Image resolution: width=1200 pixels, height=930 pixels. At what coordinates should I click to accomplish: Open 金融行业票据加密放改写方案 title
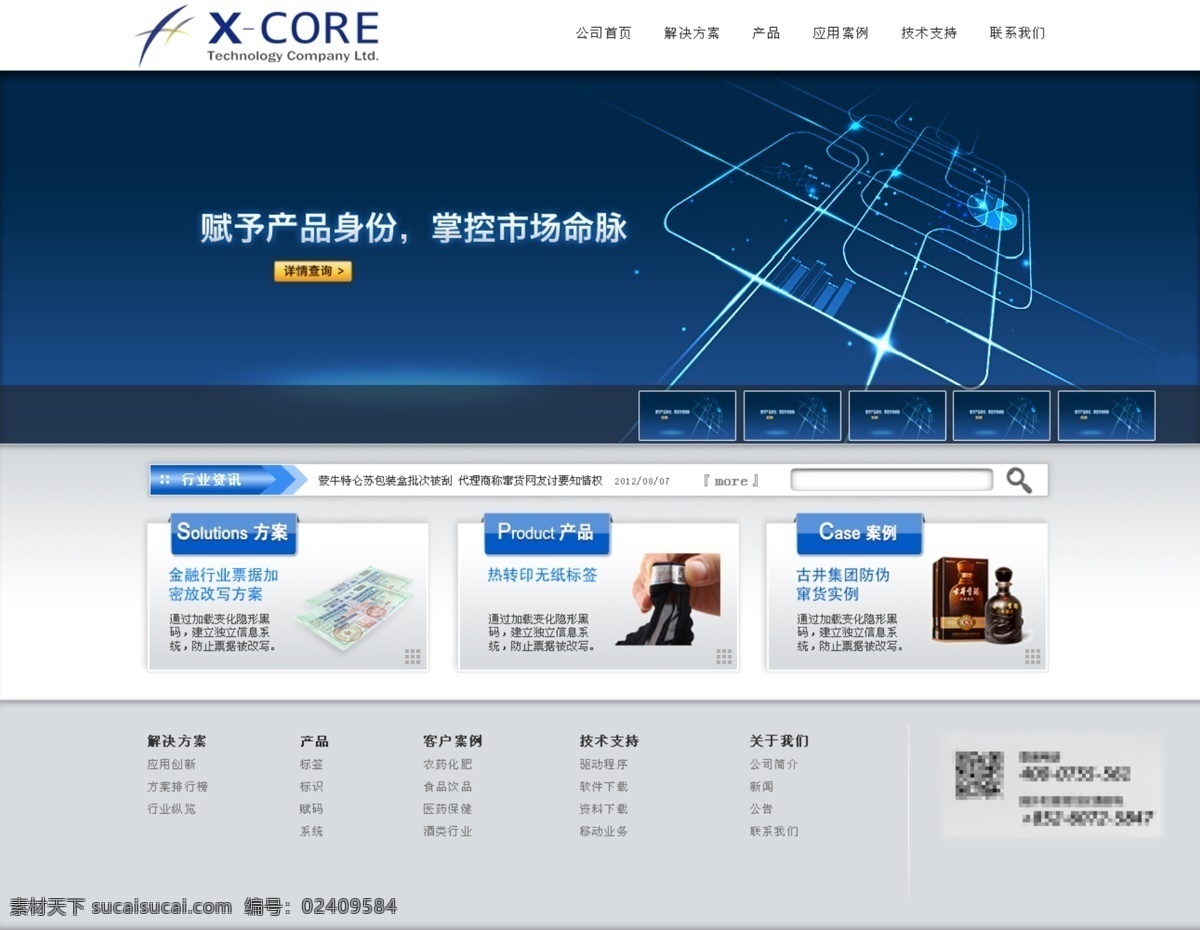(x=223, y=584)
